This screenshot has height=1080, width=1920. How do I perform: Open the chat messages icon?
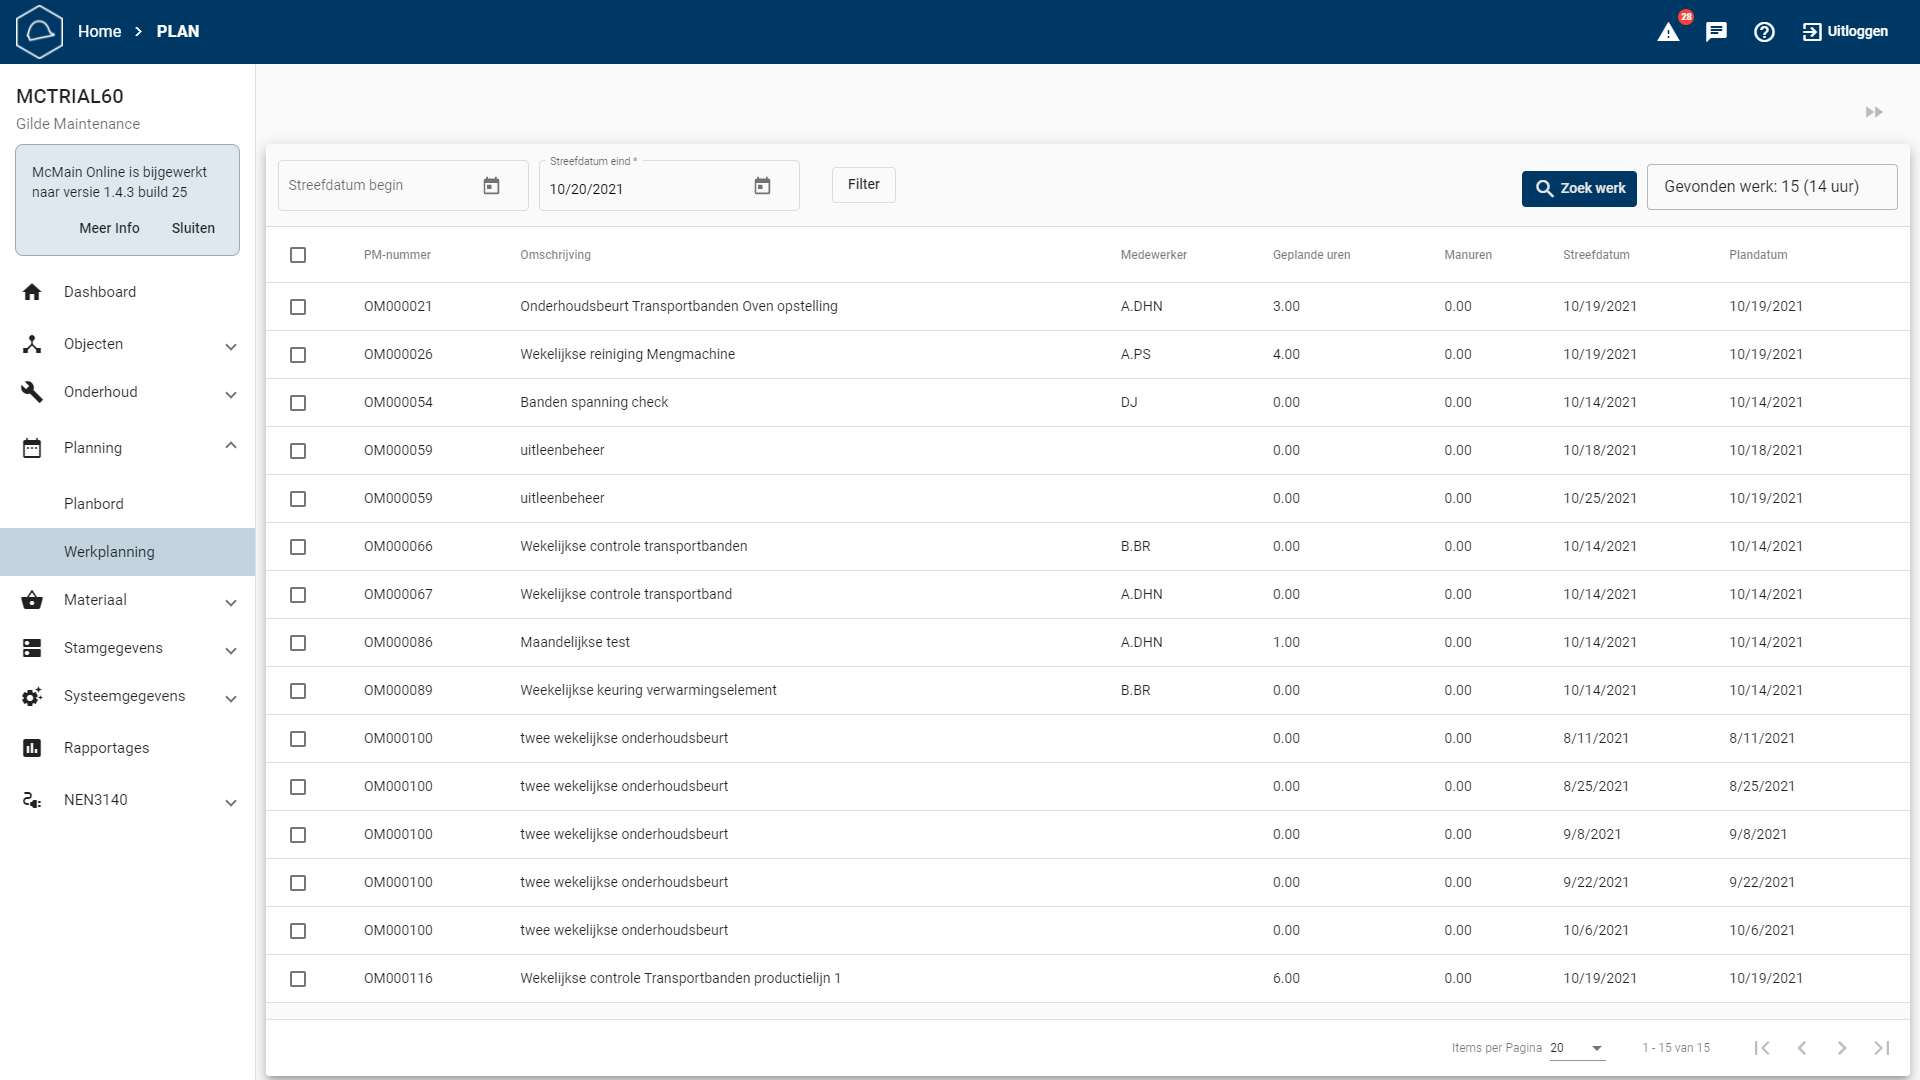pos(1716,32)
